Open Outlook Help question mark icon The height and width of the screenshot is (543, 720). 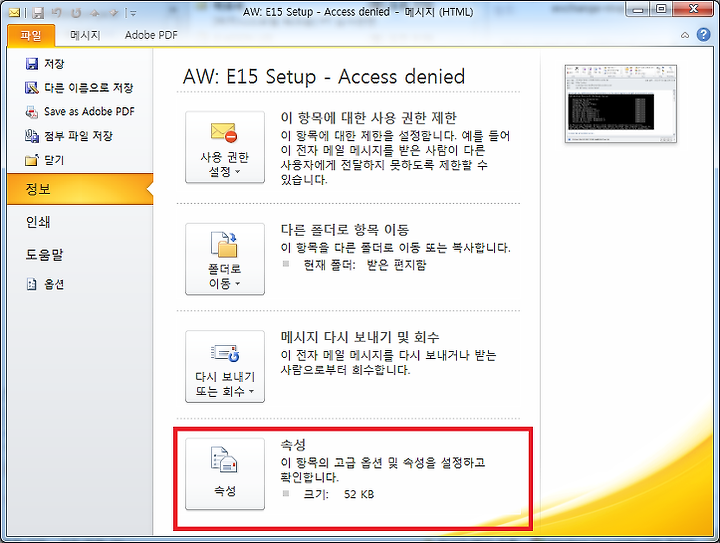(703, 34)
